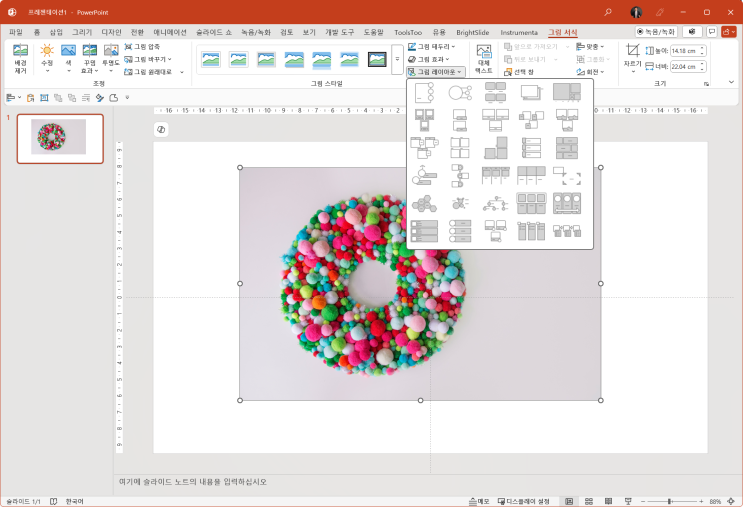Open the 삽입 (Insert) tab

[56, 32]
